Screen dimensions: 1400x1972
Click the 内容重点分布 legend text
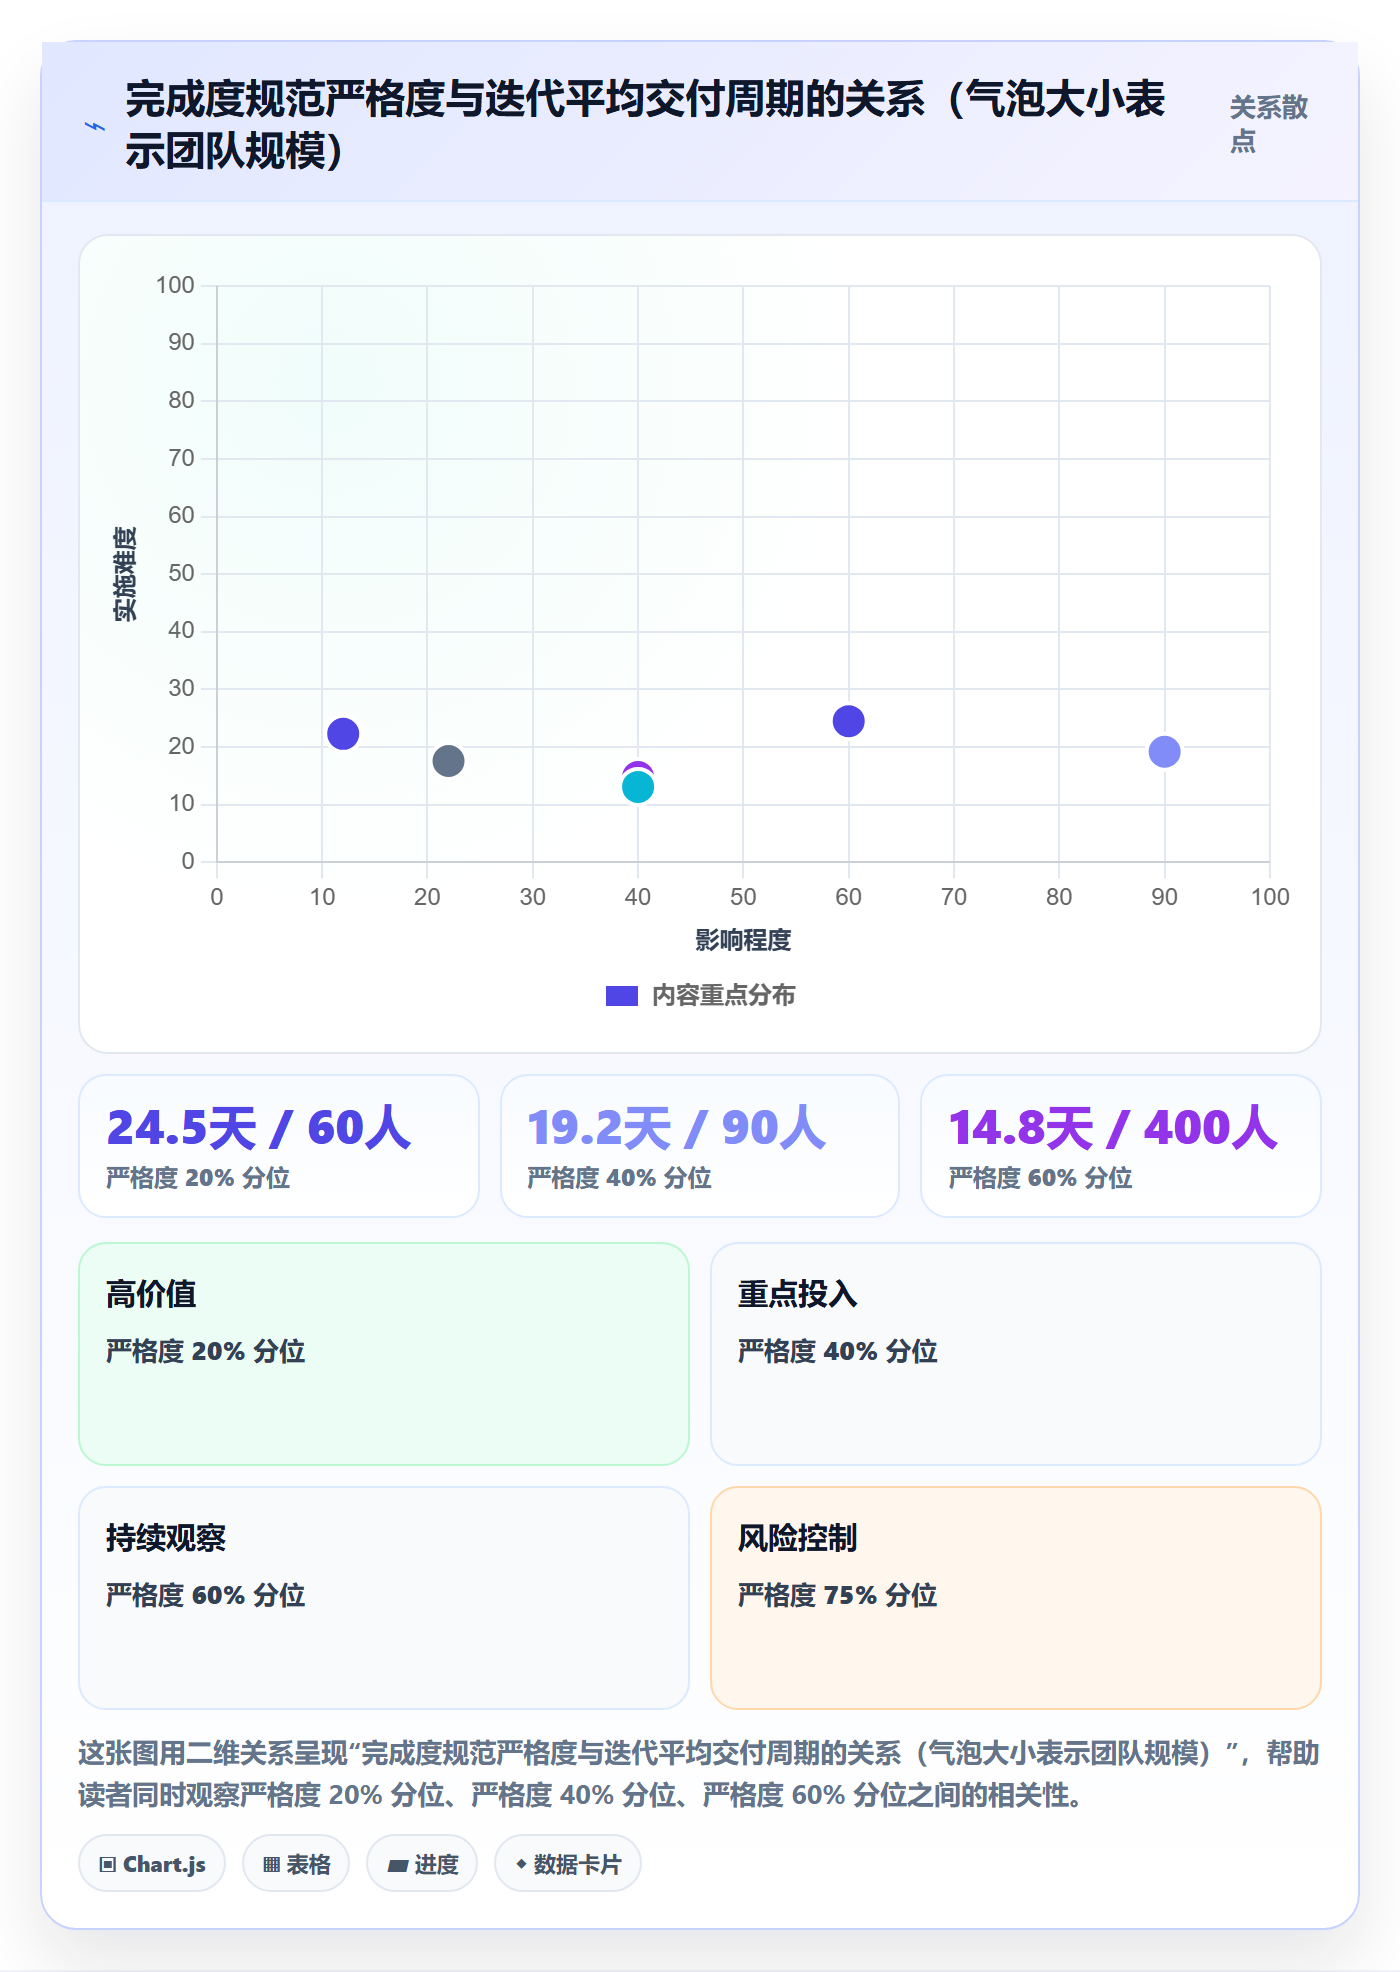pos(723,996)
